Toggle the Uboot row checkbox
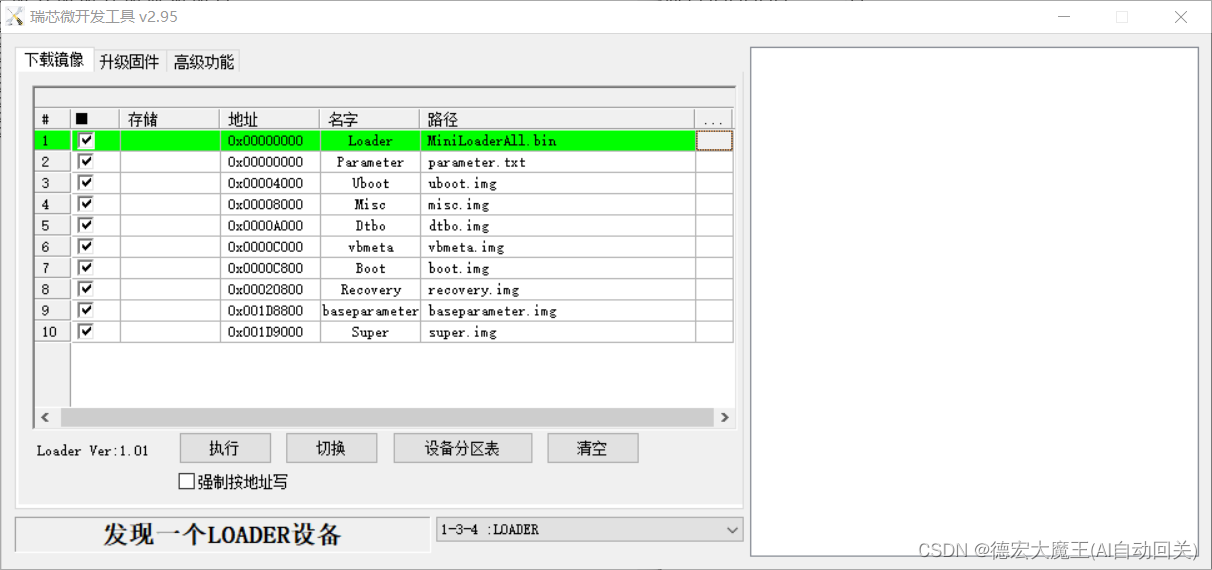This screenshot has height=570, width=1212. 86,183
